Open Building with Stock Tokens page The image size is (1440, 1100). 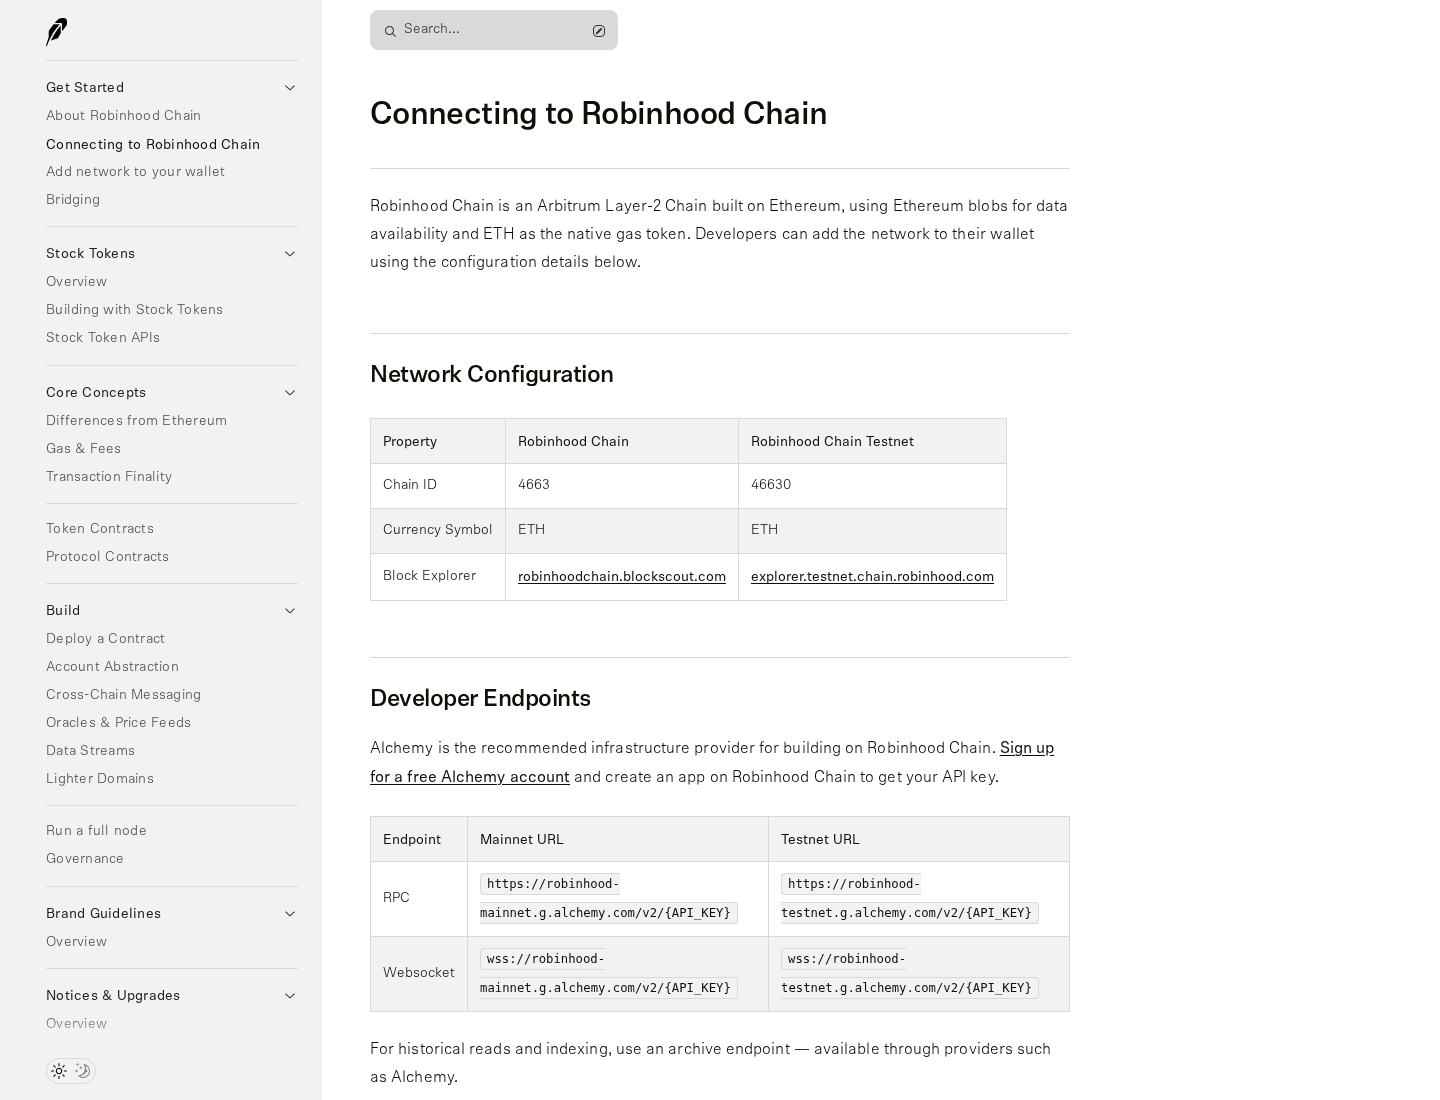134,310
